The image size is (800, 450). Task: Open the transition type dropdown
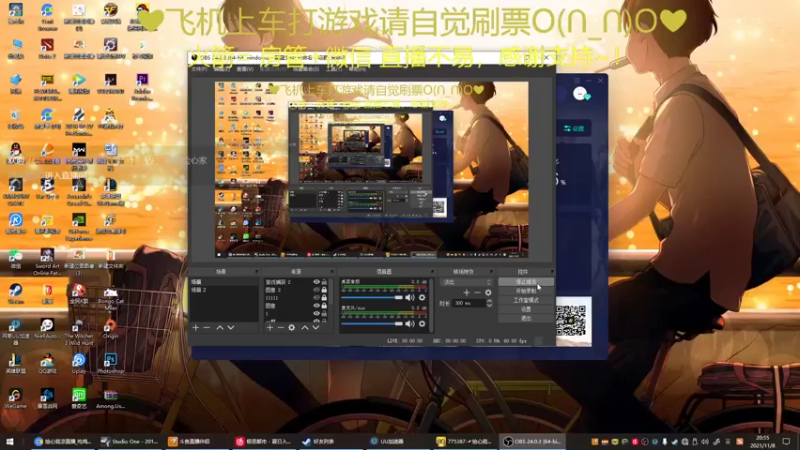466,282
